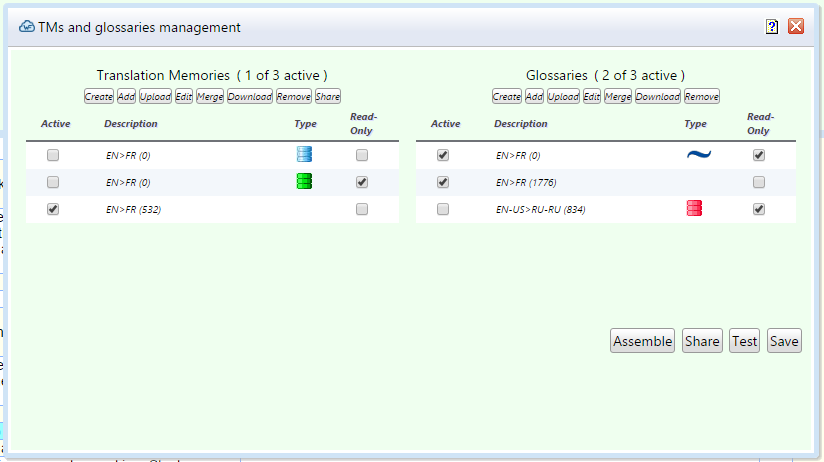Click the help question mark icon
The width and height of the screenshot is (824, 462).
[x=772, y=27]
